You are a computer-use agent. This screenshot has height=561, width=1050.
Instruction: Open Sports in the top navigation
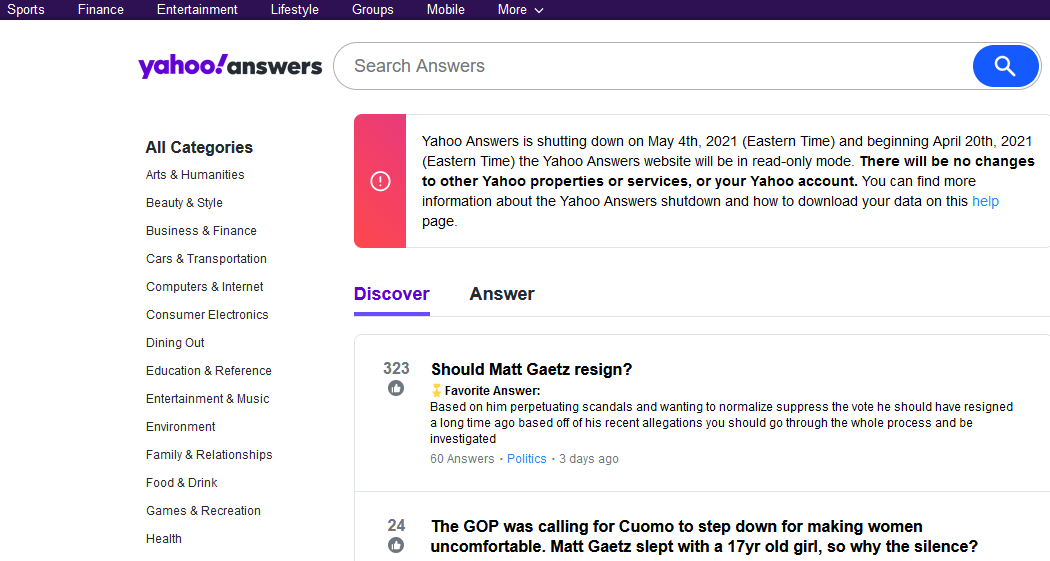point(25,10)
